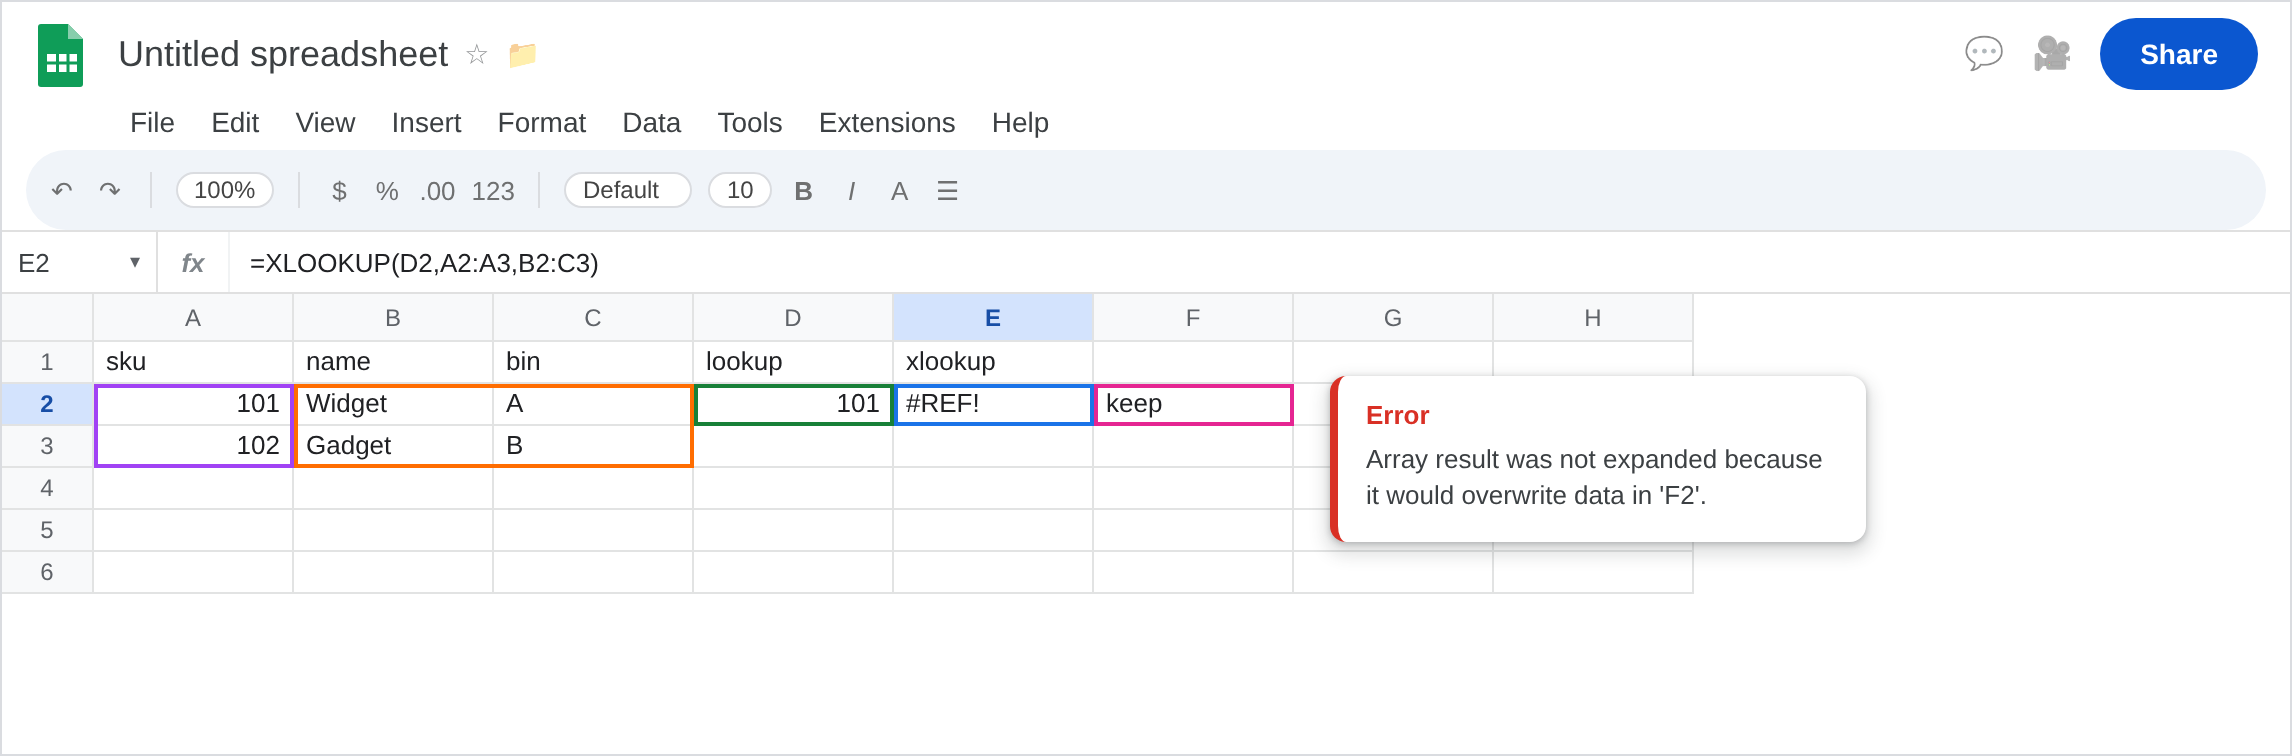Click the fx function icon
2292x756 pixels.
[x=193, y=263]
